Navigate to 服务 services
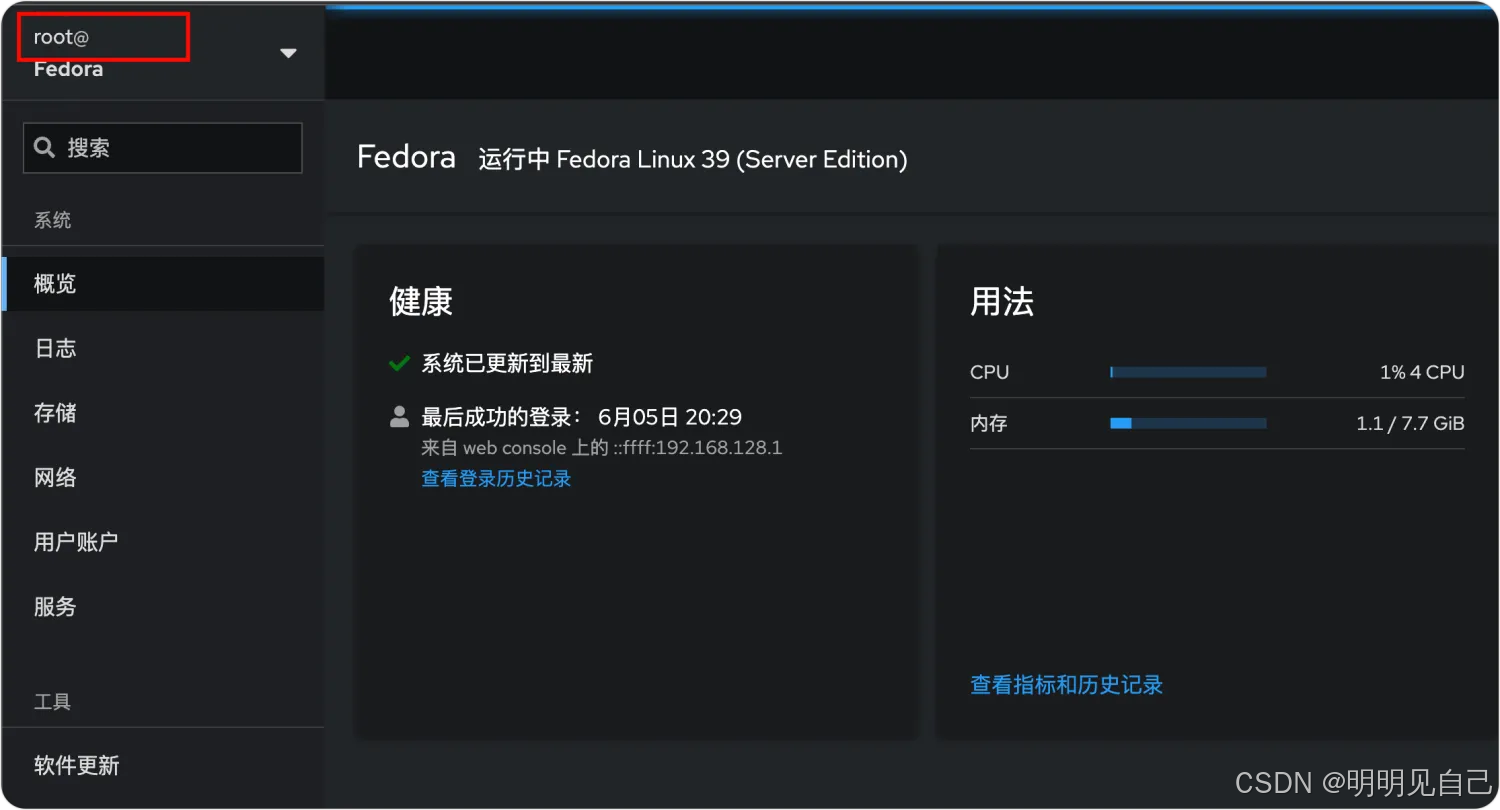The height and width of the screenshot is (810, 1500). coord(163,606)
